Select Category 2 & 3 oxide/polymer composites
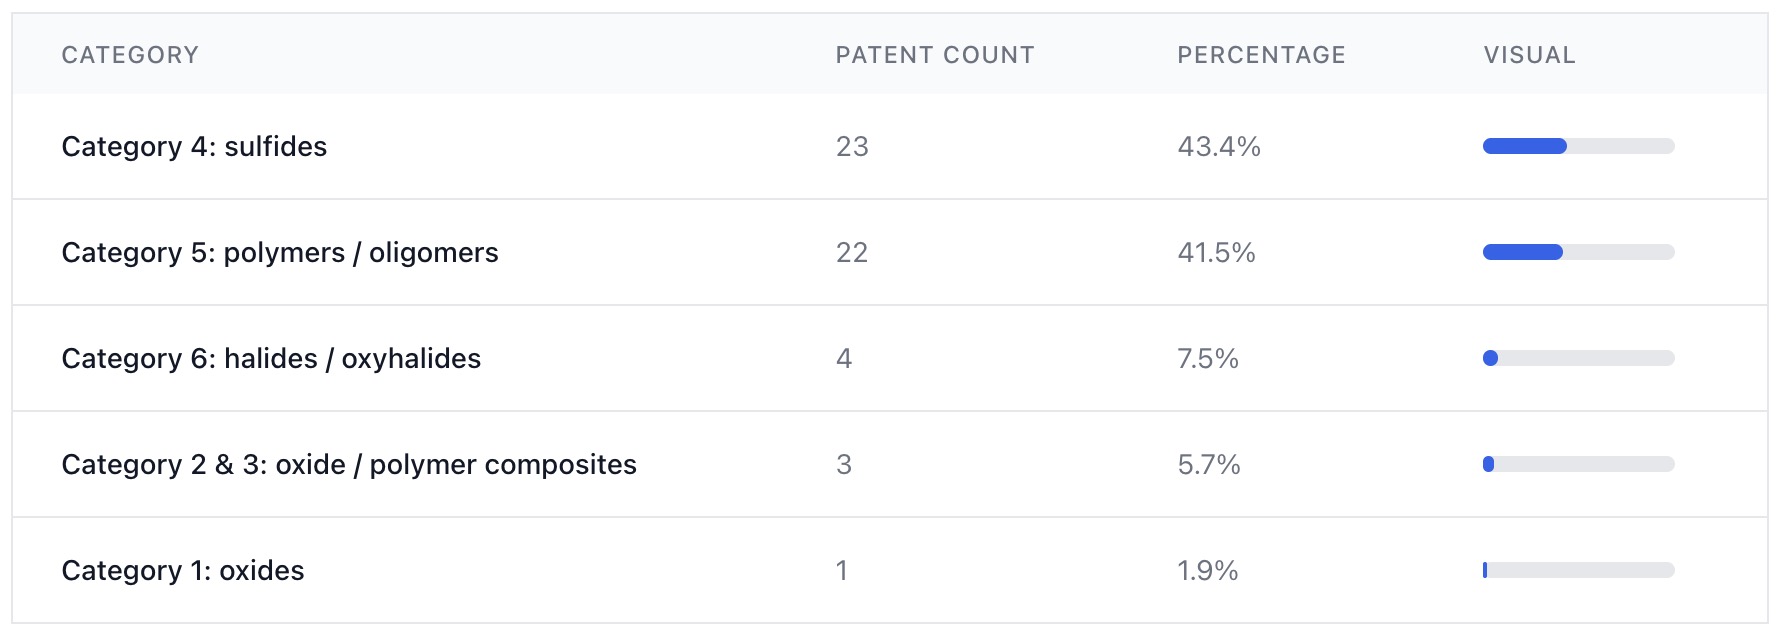The image size is (1782, 632). pos(349,465)
